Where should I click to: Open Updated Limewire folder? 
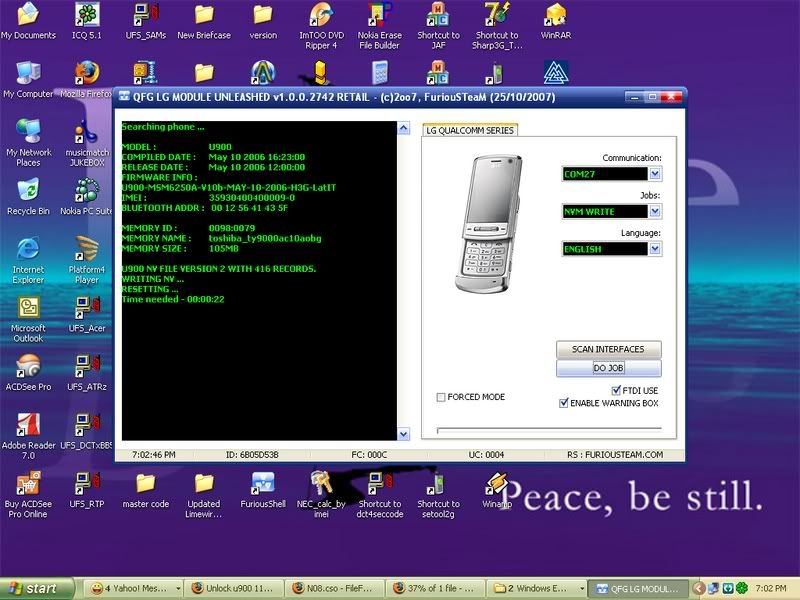[204, 495]
